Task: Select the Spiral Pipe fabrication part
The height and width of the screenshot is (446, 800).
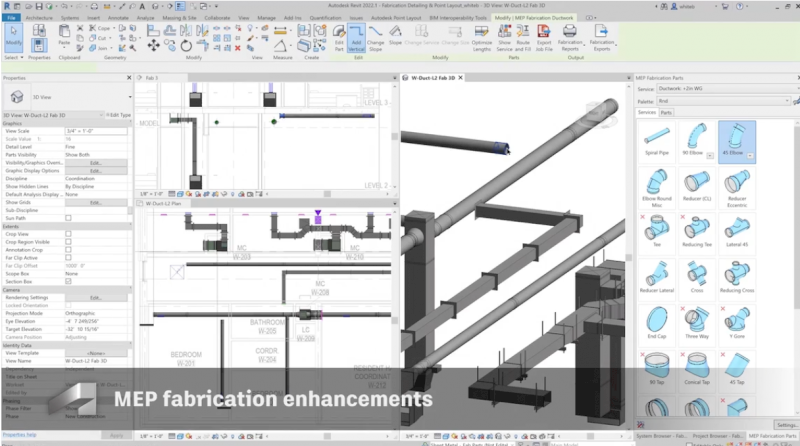Action: 656,138
